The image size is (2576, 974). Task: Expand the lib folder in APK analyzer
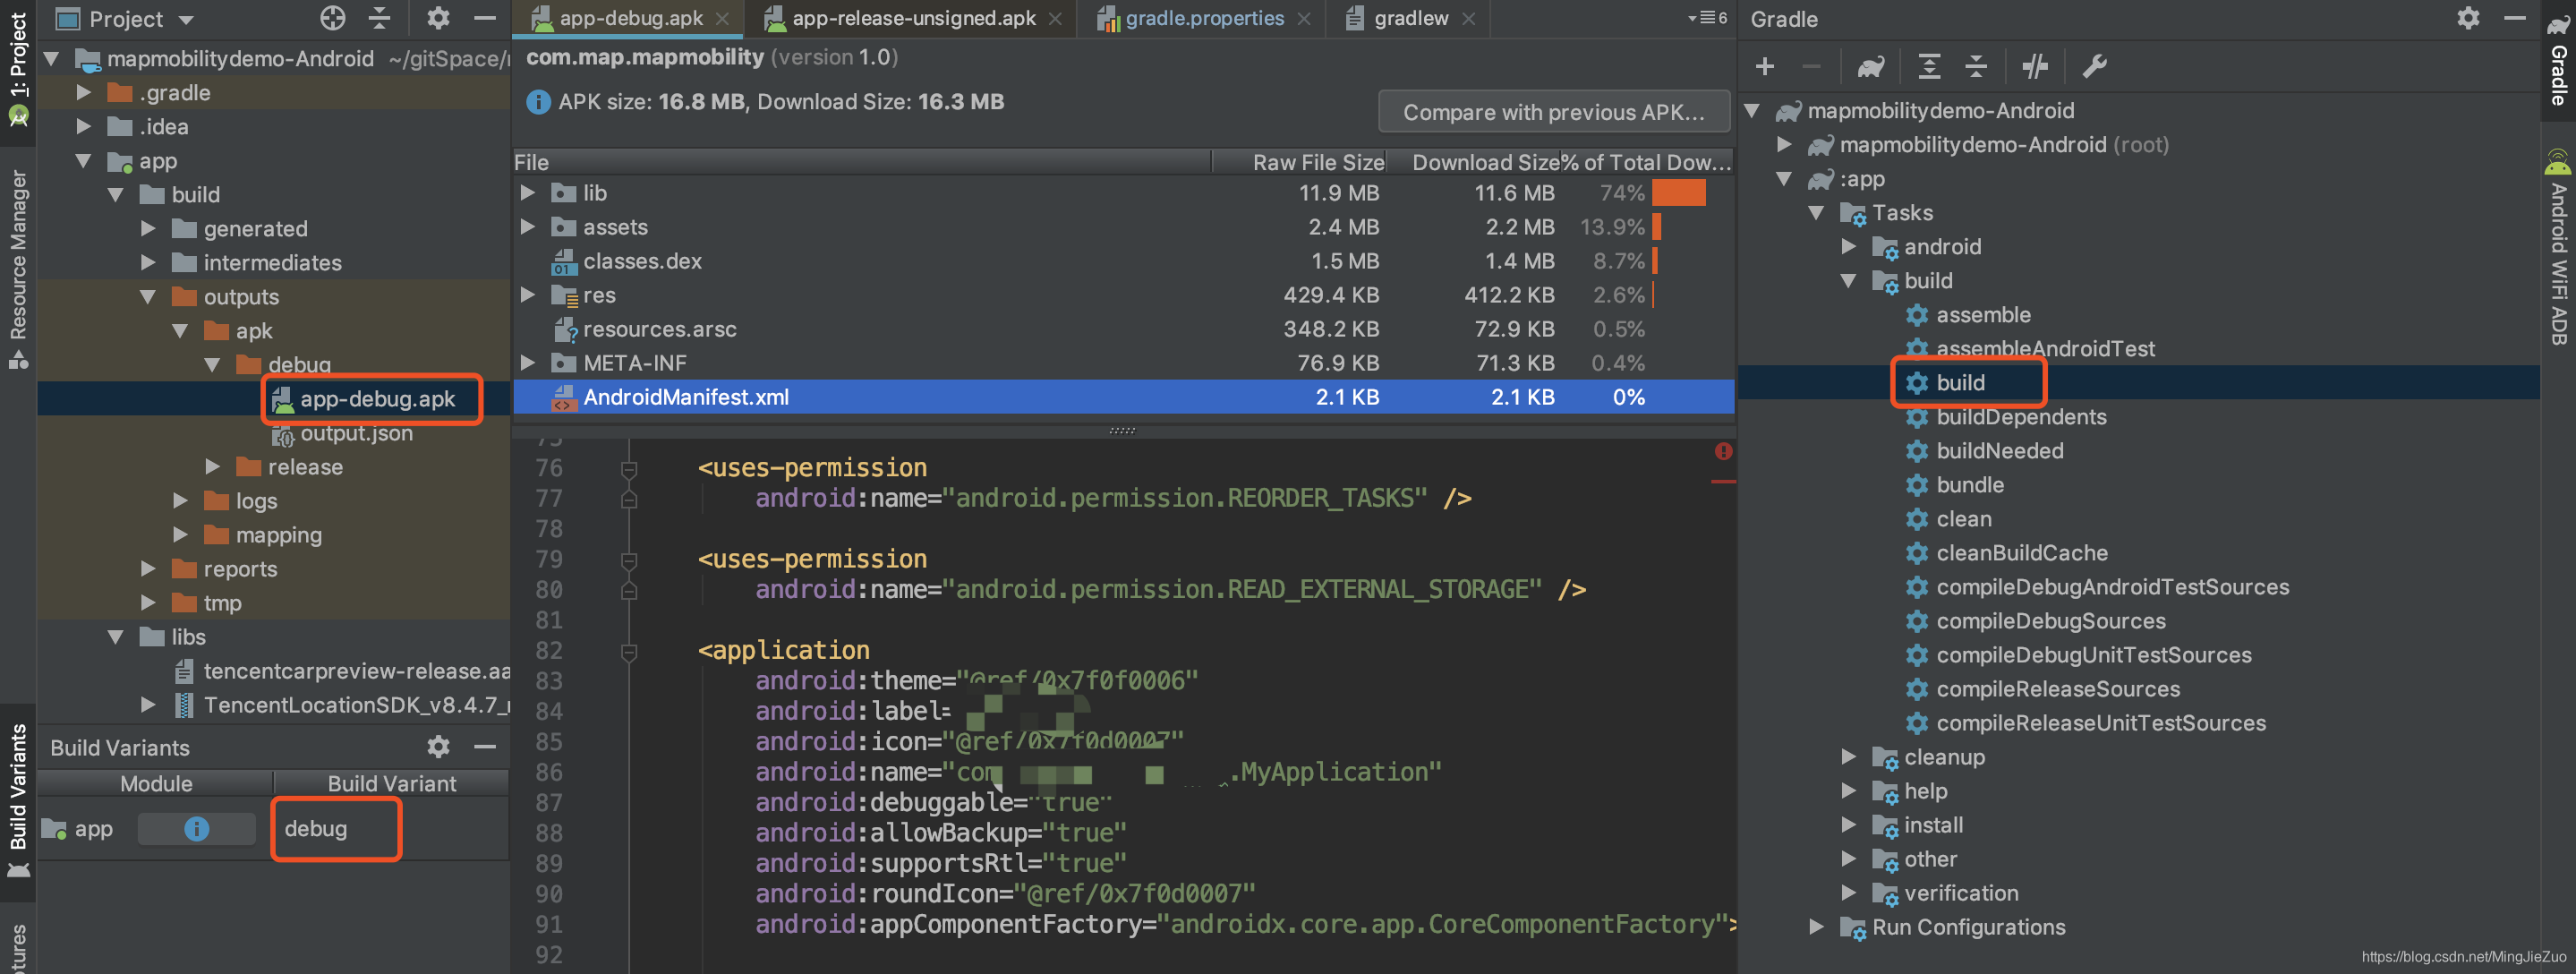[x=527, y=193]
